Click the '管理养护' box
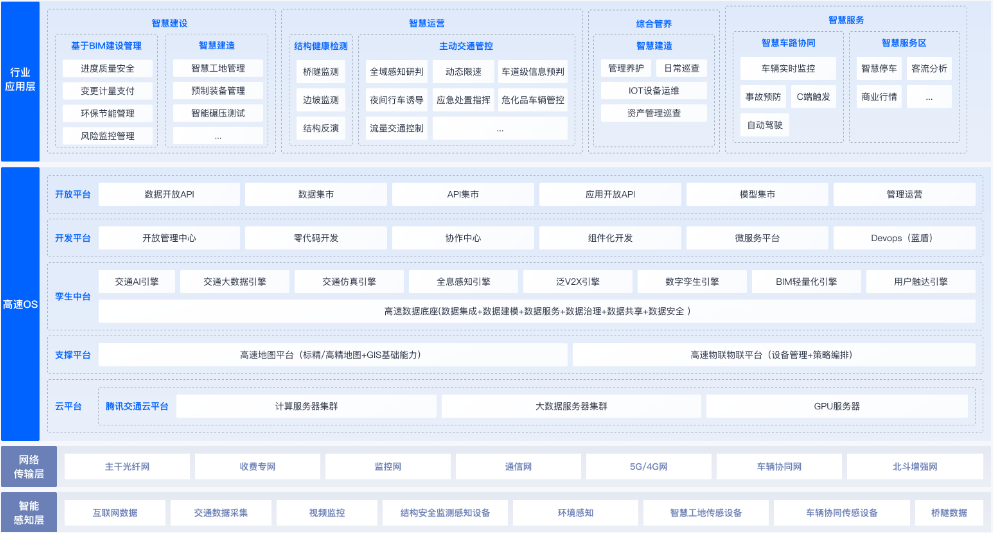This screenshot has width=993, height=533. [626, 68]
